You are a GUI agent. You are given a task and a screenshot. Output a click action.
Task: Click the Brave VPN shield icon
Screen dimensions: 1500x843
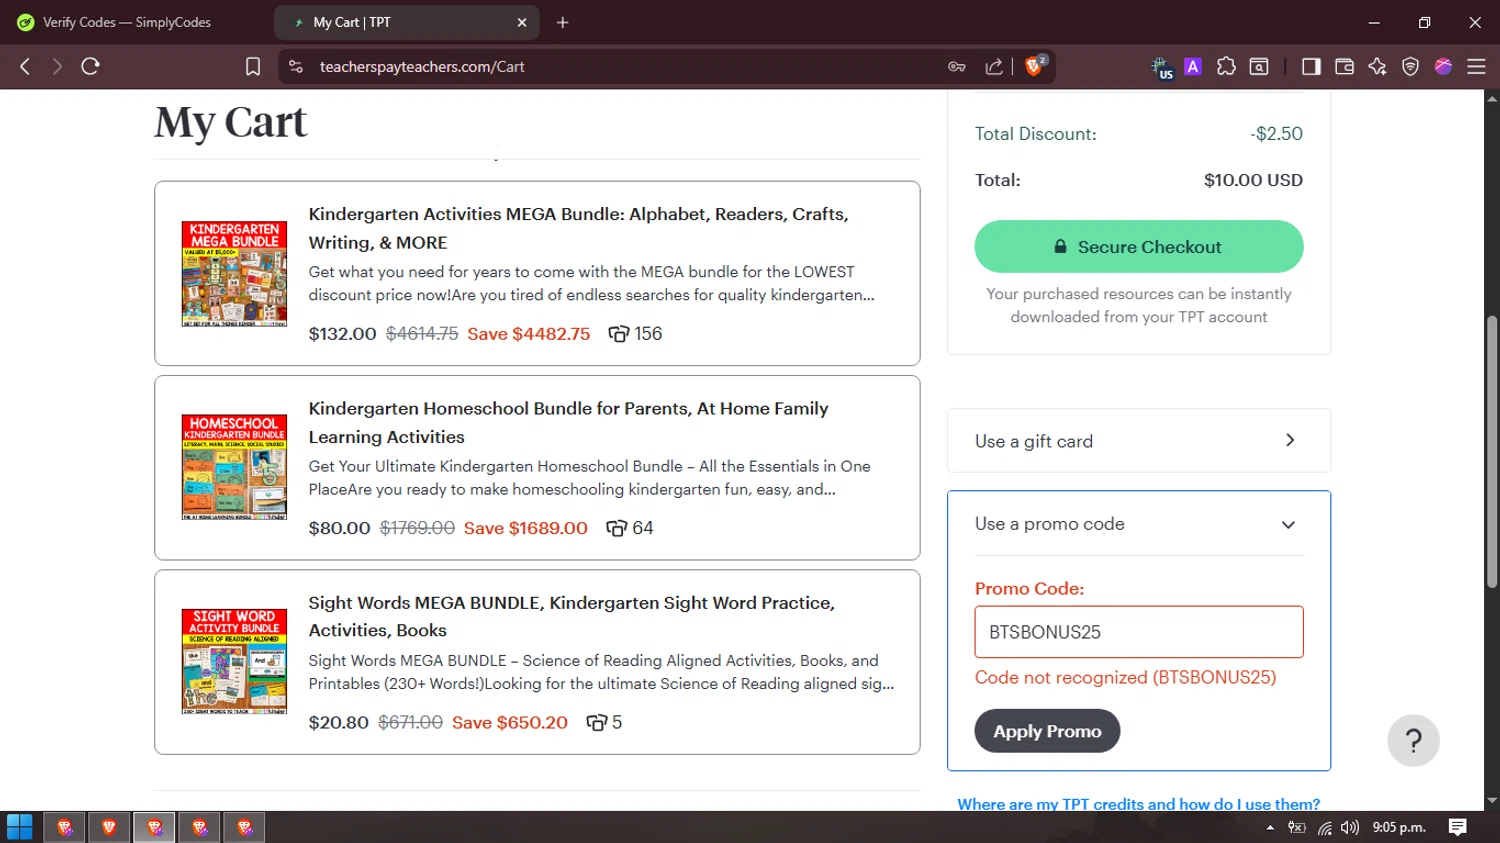click(x=1410, y=66)
